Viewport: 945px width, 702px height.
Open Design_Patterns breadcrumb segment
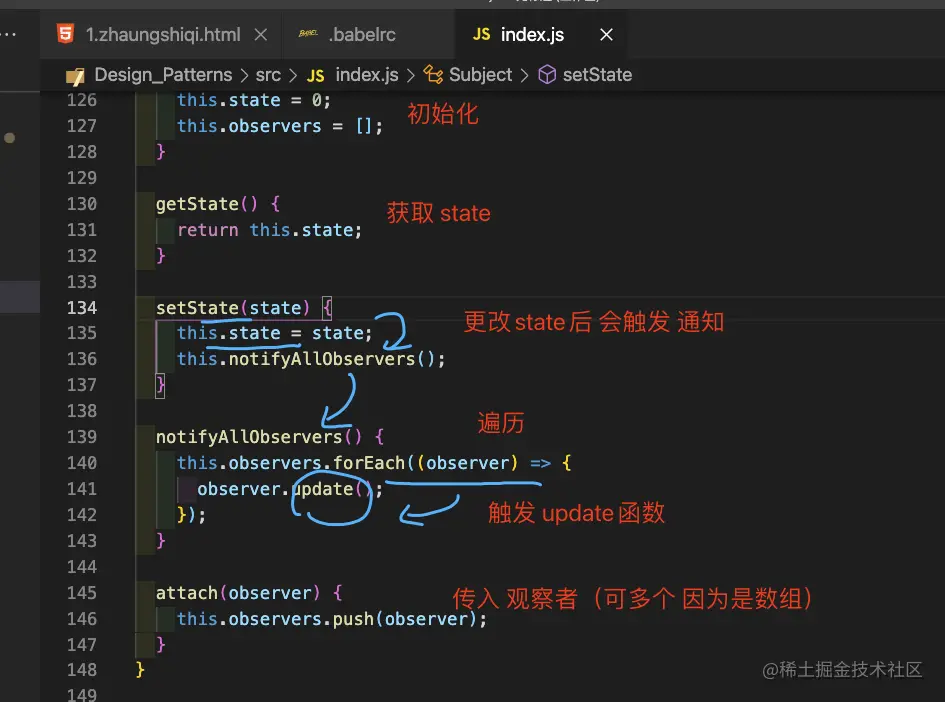[x=163, y=75]
